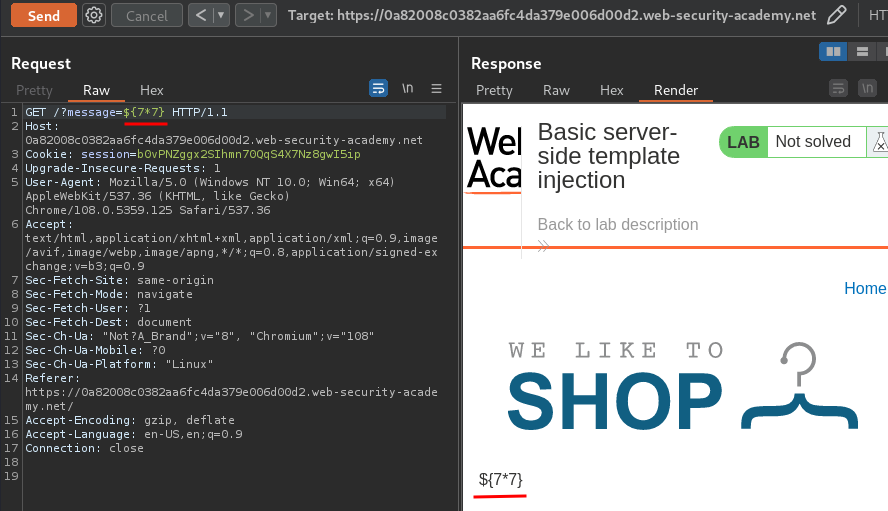
Task: Click the ${7*7} payload in request line
Action: (144, 112)
